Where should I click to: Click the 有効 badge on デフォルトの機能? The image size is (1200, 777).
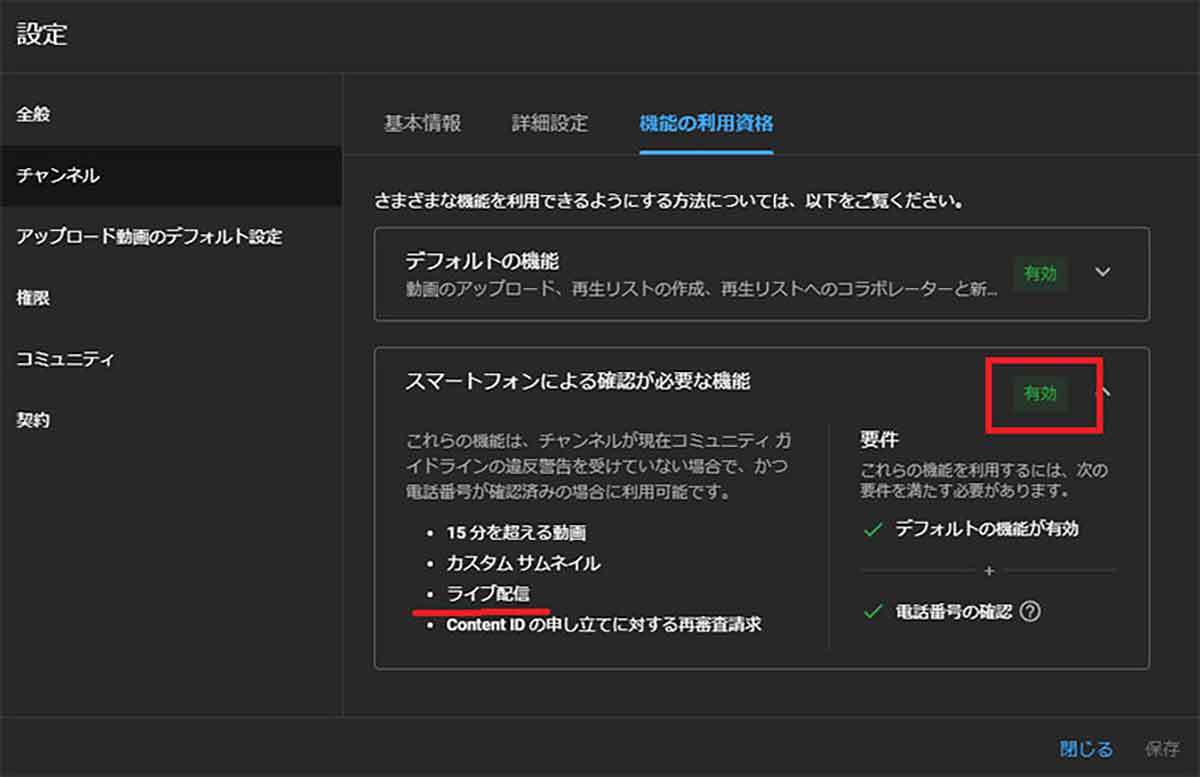pos(1040,273)
